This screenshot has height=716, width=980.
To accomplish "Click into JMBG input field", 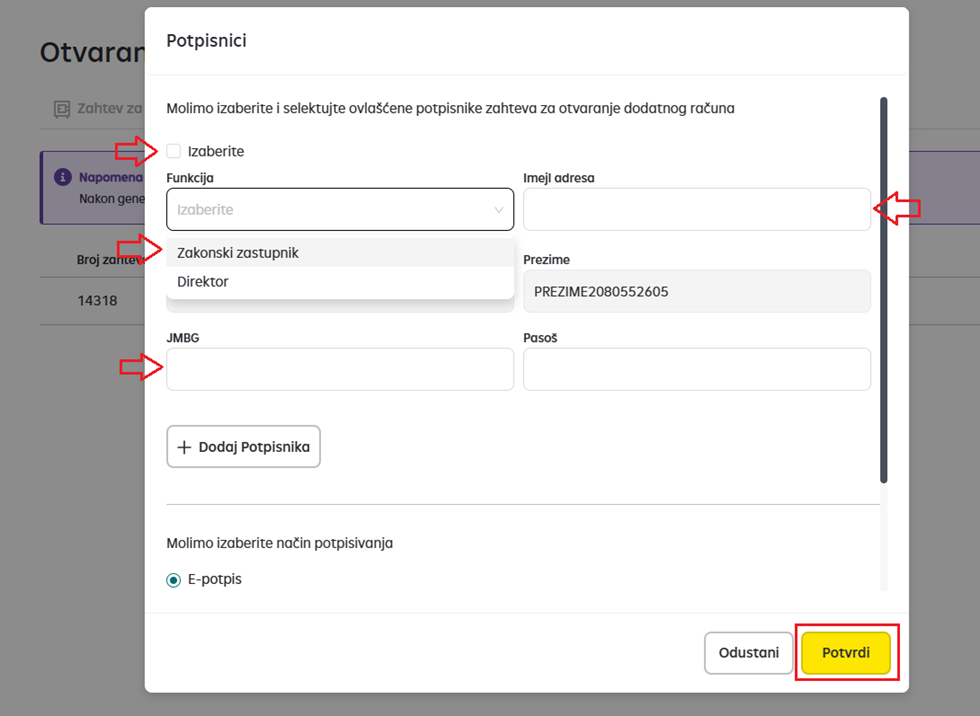I will [x=340, y=369].
